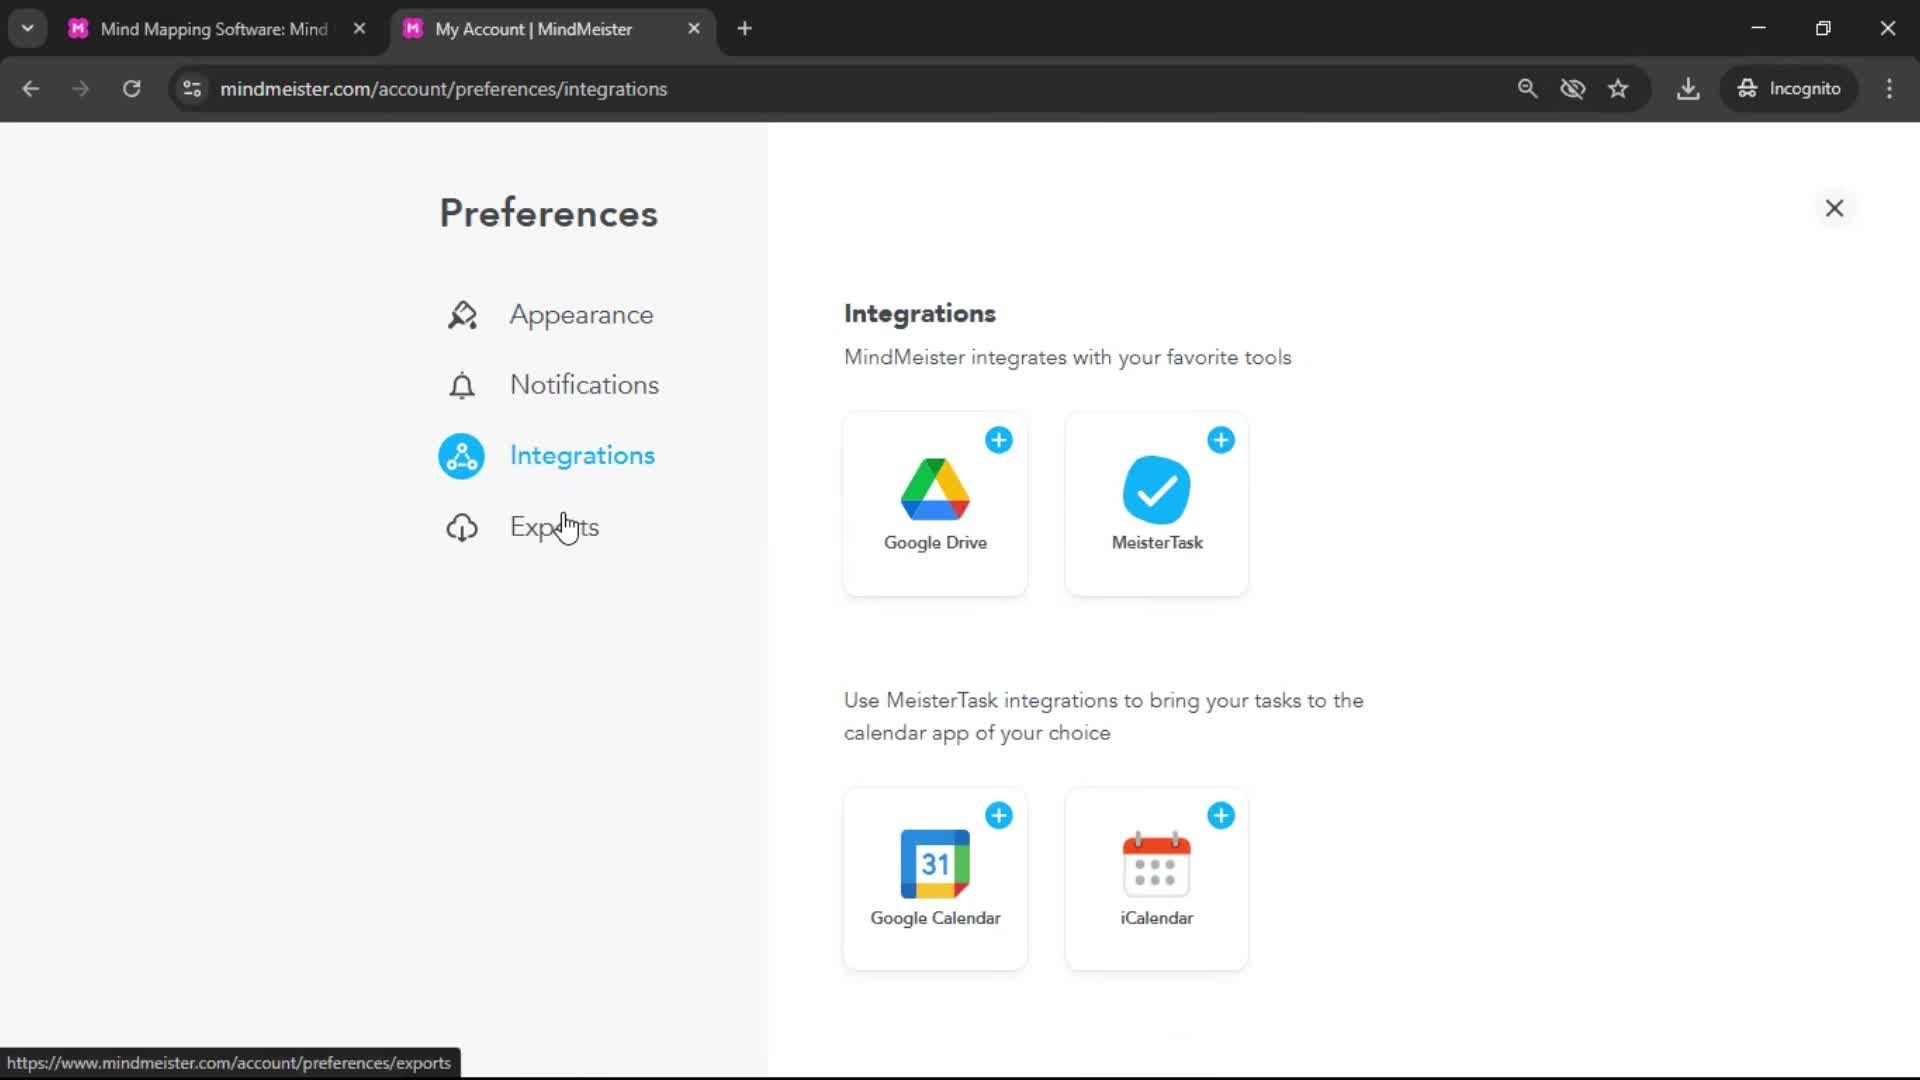Open Appearance preferences paintbrush icon
The width and height of the screenshot is (1920, 1080).
462,315
